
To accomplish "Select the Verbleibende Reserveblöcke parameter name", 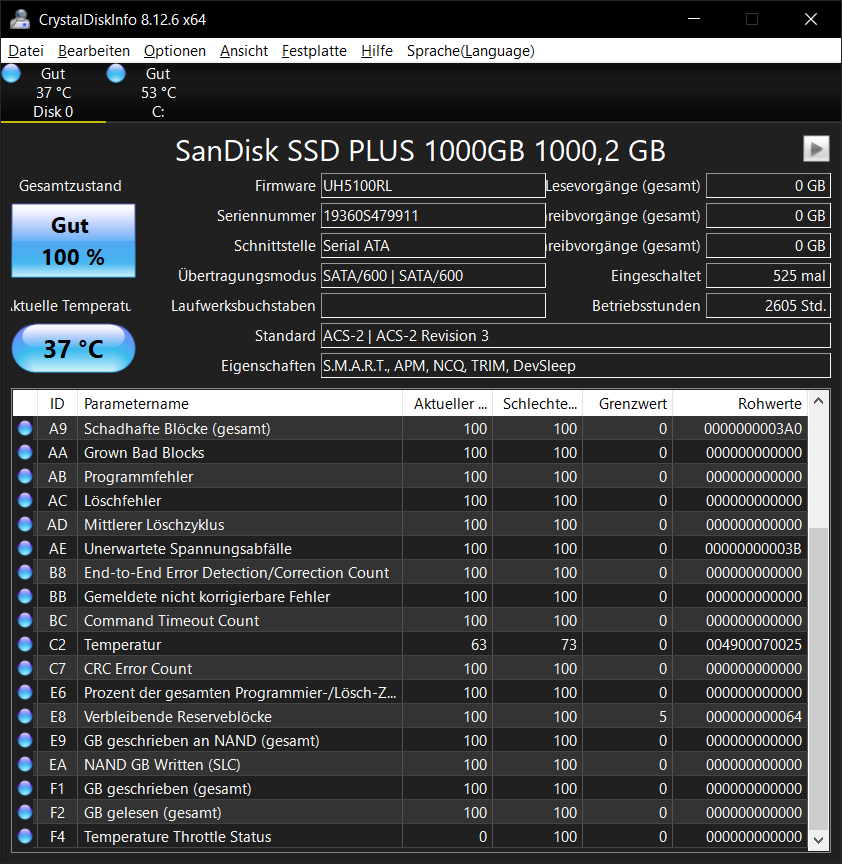I will pyautogui.click(x=177, y=716).
